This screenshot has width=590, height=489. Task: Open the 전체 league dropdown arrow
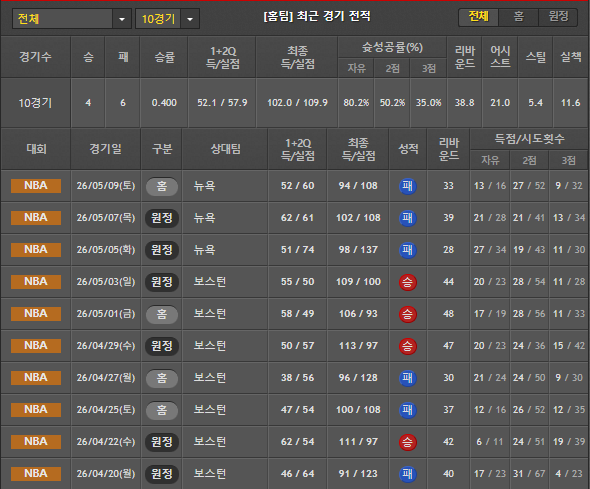point(122,19)
